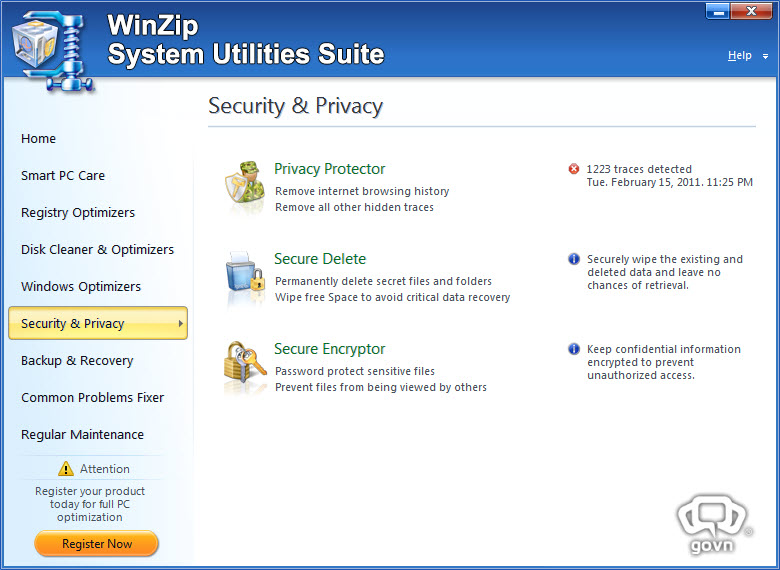Click the yellow Attention warning icon

click(x=66, y=469)
